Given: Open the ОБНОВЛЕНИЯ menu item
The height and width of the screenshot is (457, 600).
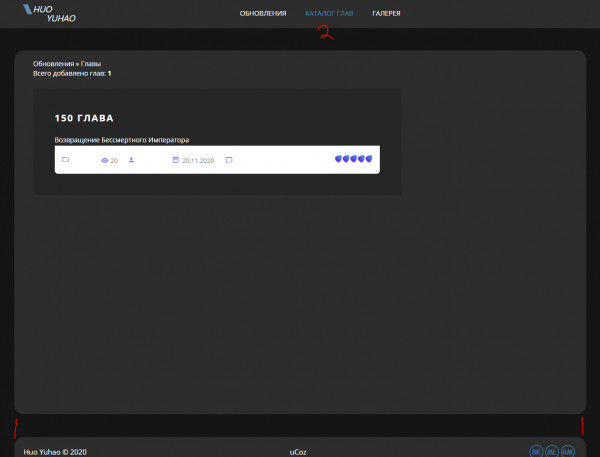Looking at the screenshot, I should 263,13.
